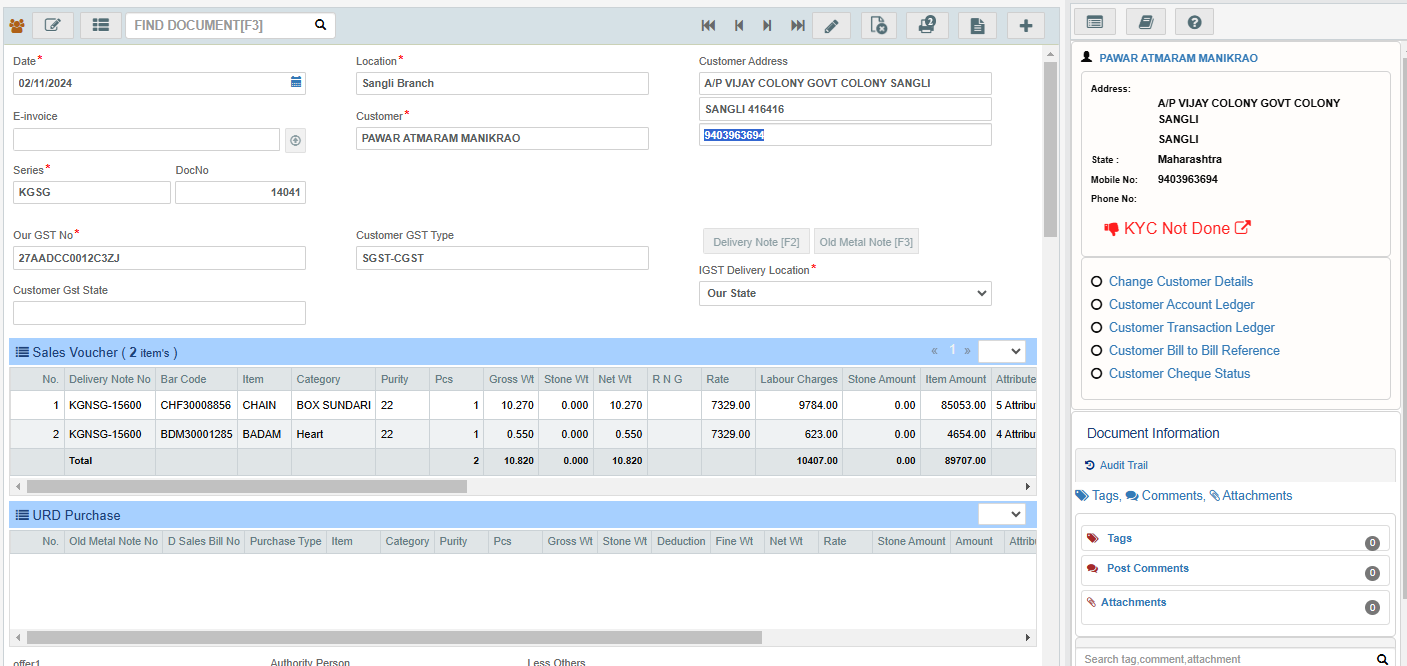
Task: Open the card view button in right panel
Action: [1095, 21]
